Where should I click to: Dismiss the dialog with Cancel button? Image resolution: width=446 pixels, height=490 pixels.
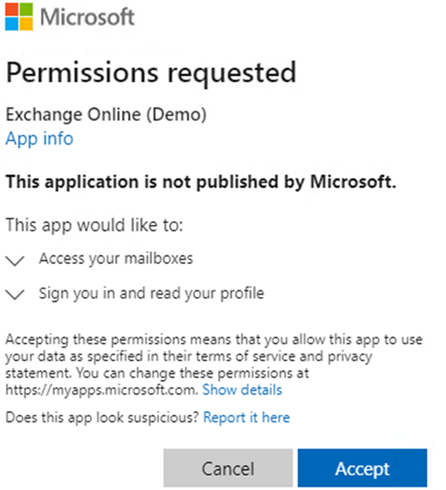tap(228, 468)
